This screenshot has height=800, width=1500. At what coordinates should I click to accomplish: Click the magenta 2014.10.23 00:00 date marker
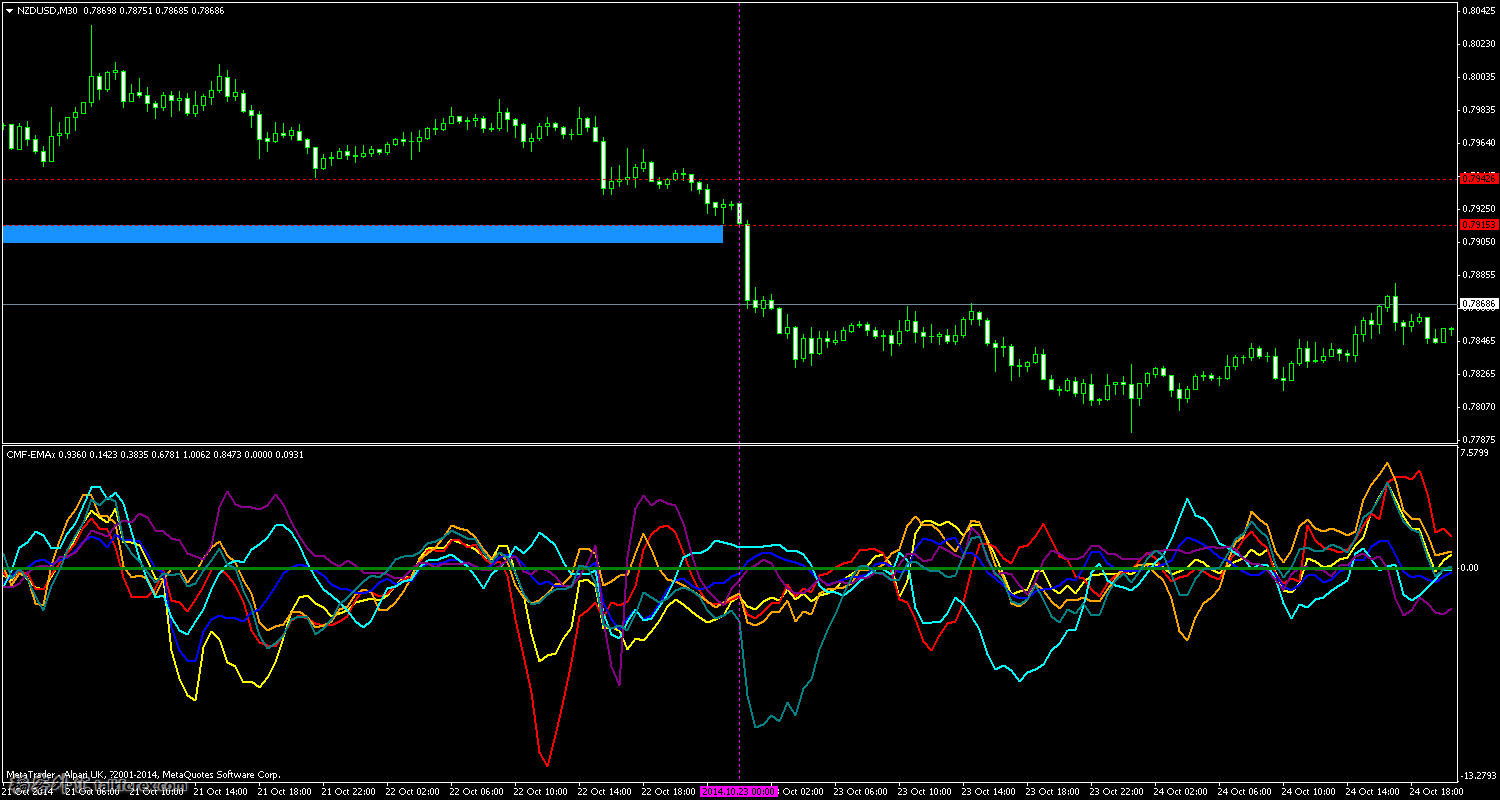pos(739,791)
